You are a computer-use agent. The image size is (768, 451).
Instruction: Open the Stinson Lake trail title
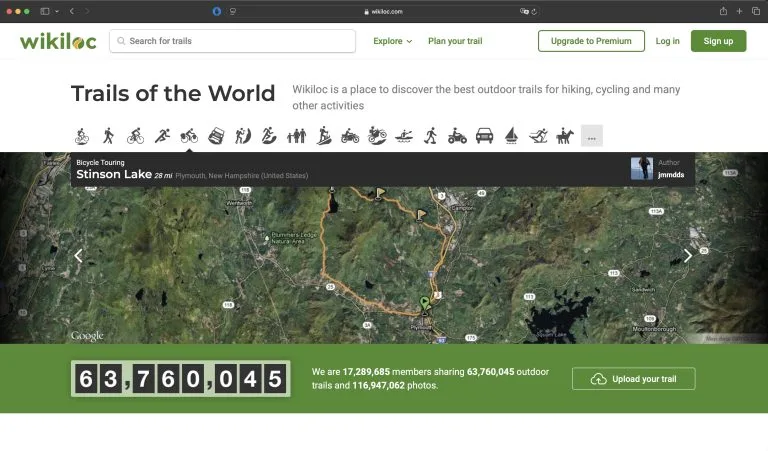pyautogui.click(x=114, y=174)
